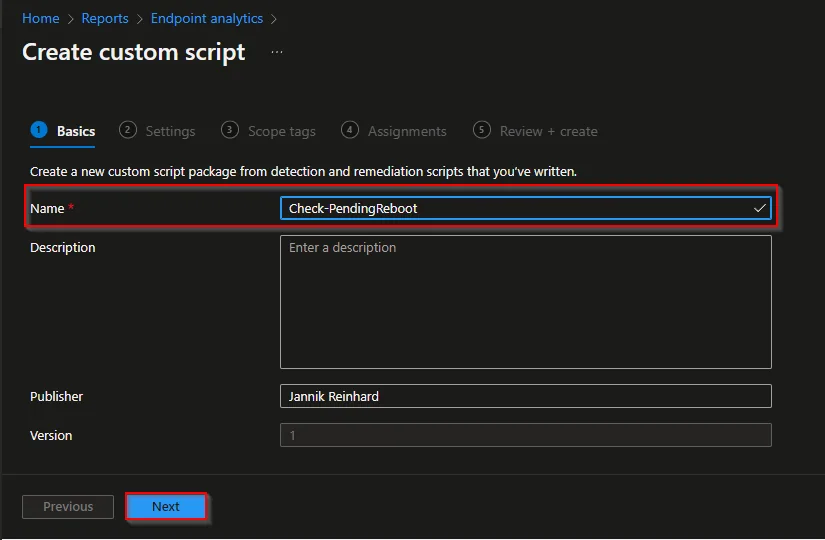Click the Version label
This screenshot has height=540, width=825.
click(51, 435)
